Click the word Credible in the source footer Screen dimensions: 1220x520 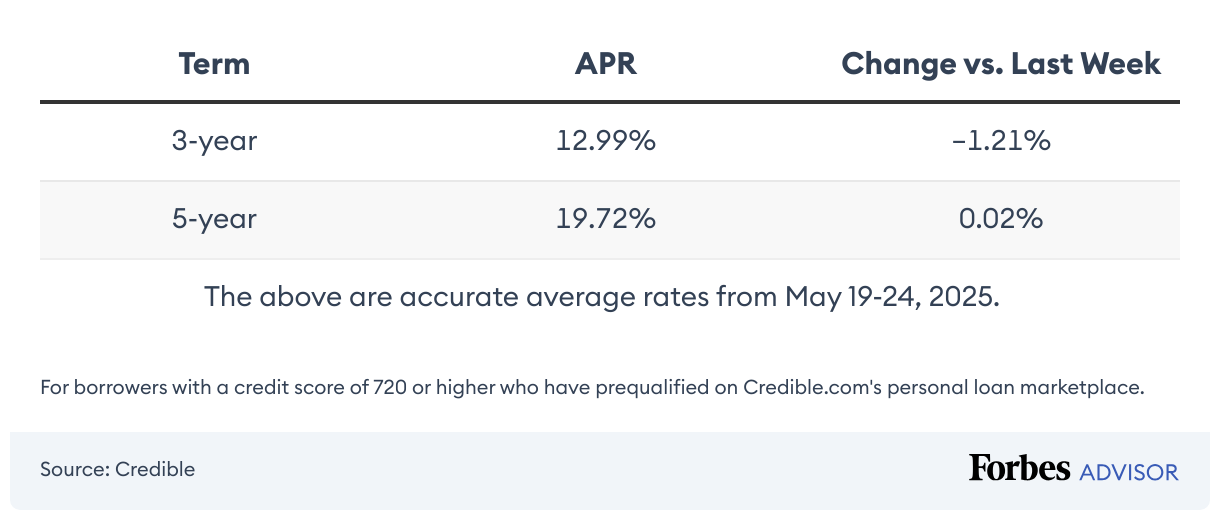(x=155, y=469)
